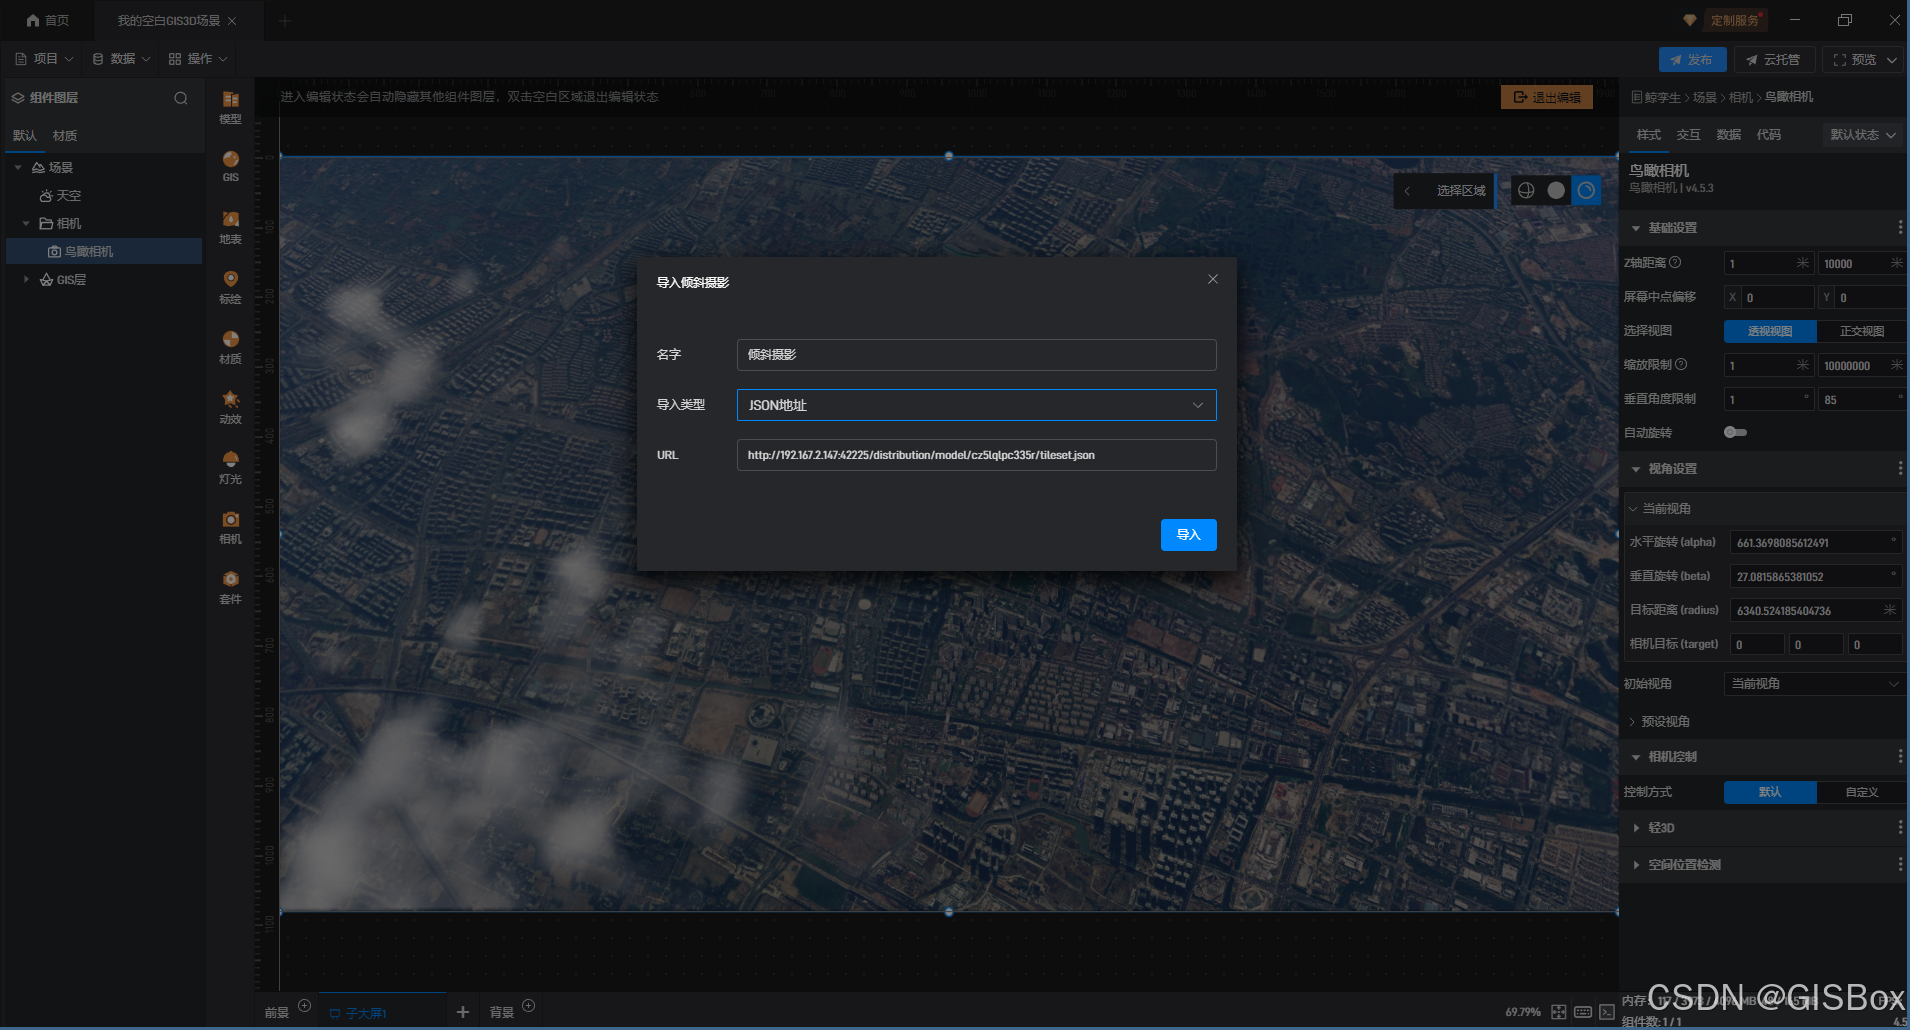Screen dimensions: 1910x1030
Task: Open the 动效 (effects) icon
Action: click(x=230, y=407)
